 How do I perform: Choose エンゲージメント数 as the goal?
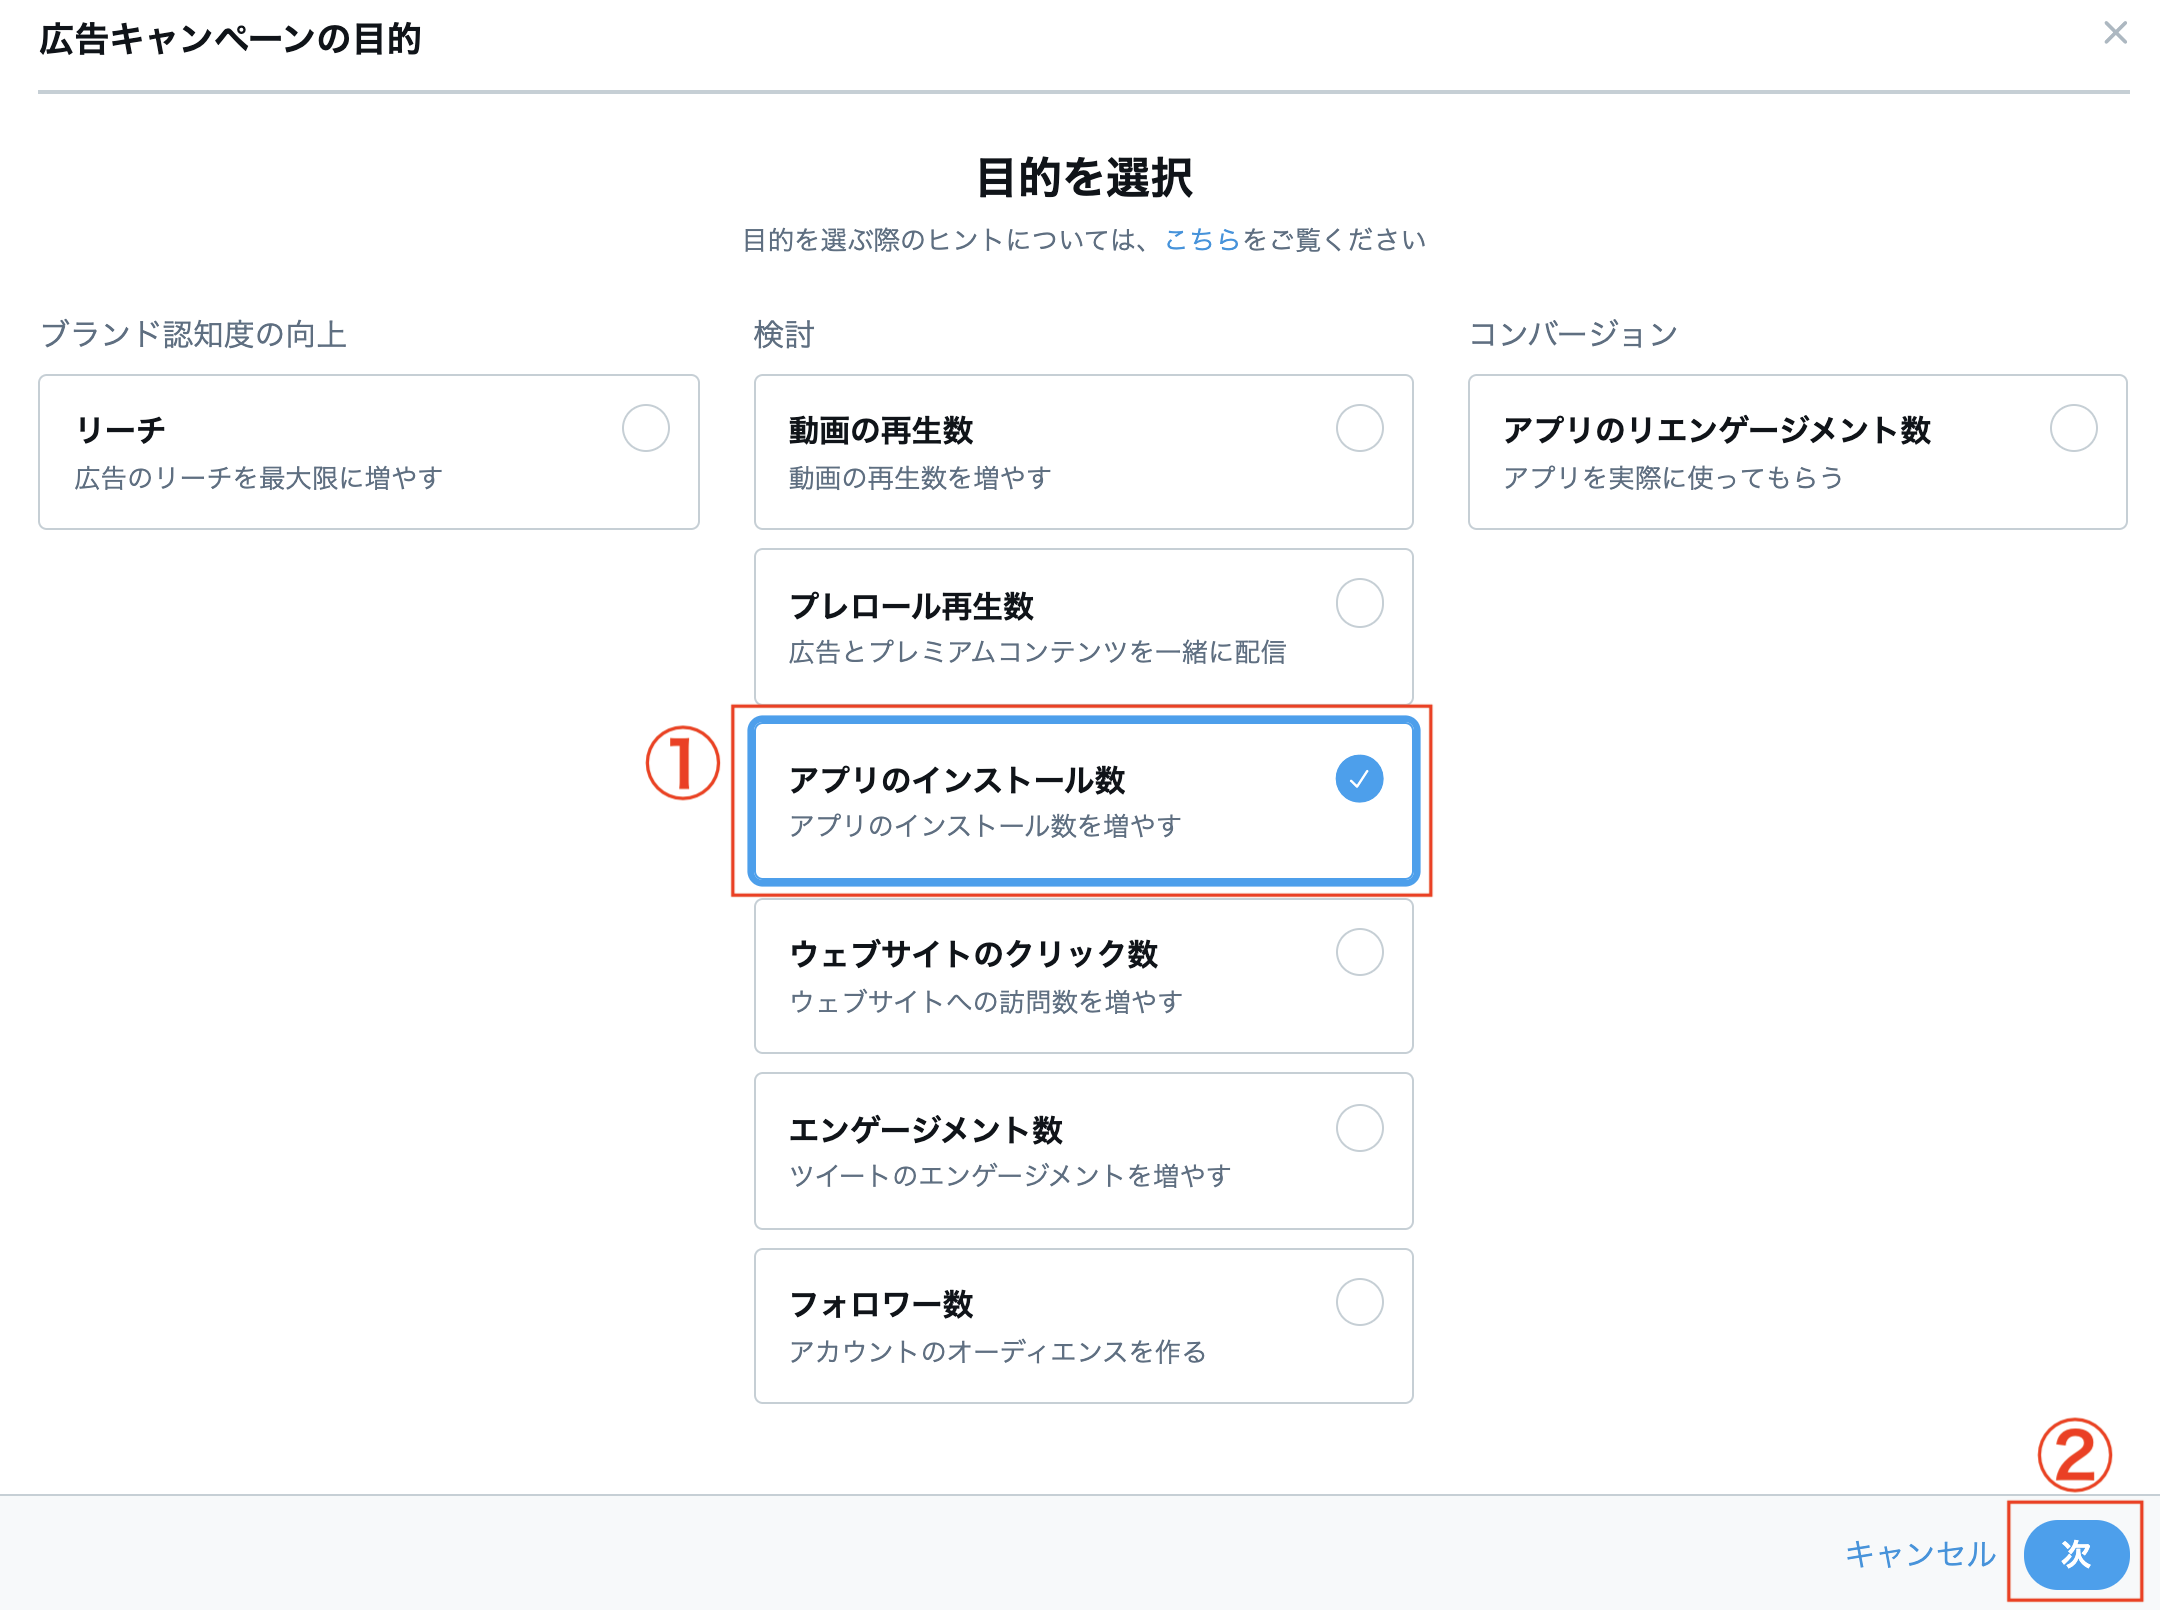click(x=1359, y=1128)
